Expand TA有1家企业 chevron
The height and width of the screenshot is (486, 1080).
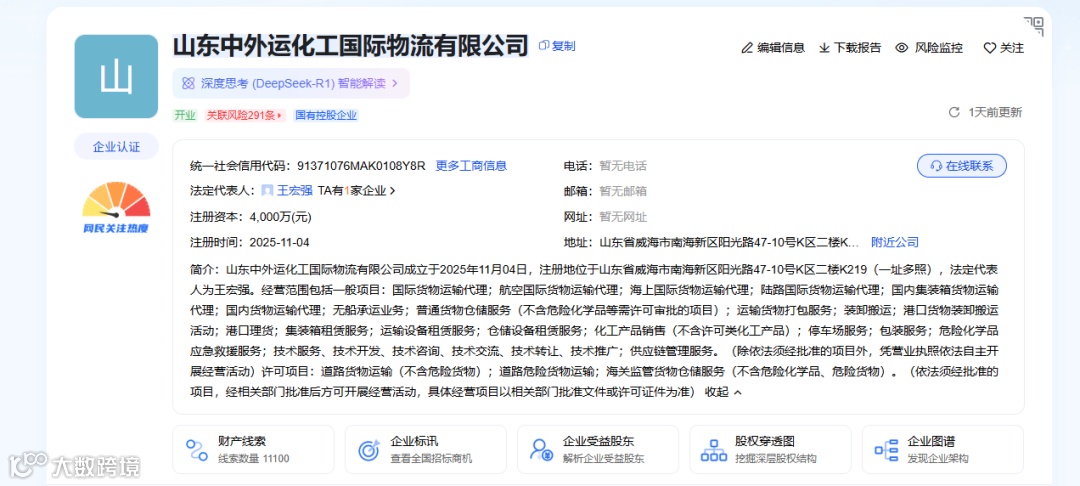(x=393, y=191)
